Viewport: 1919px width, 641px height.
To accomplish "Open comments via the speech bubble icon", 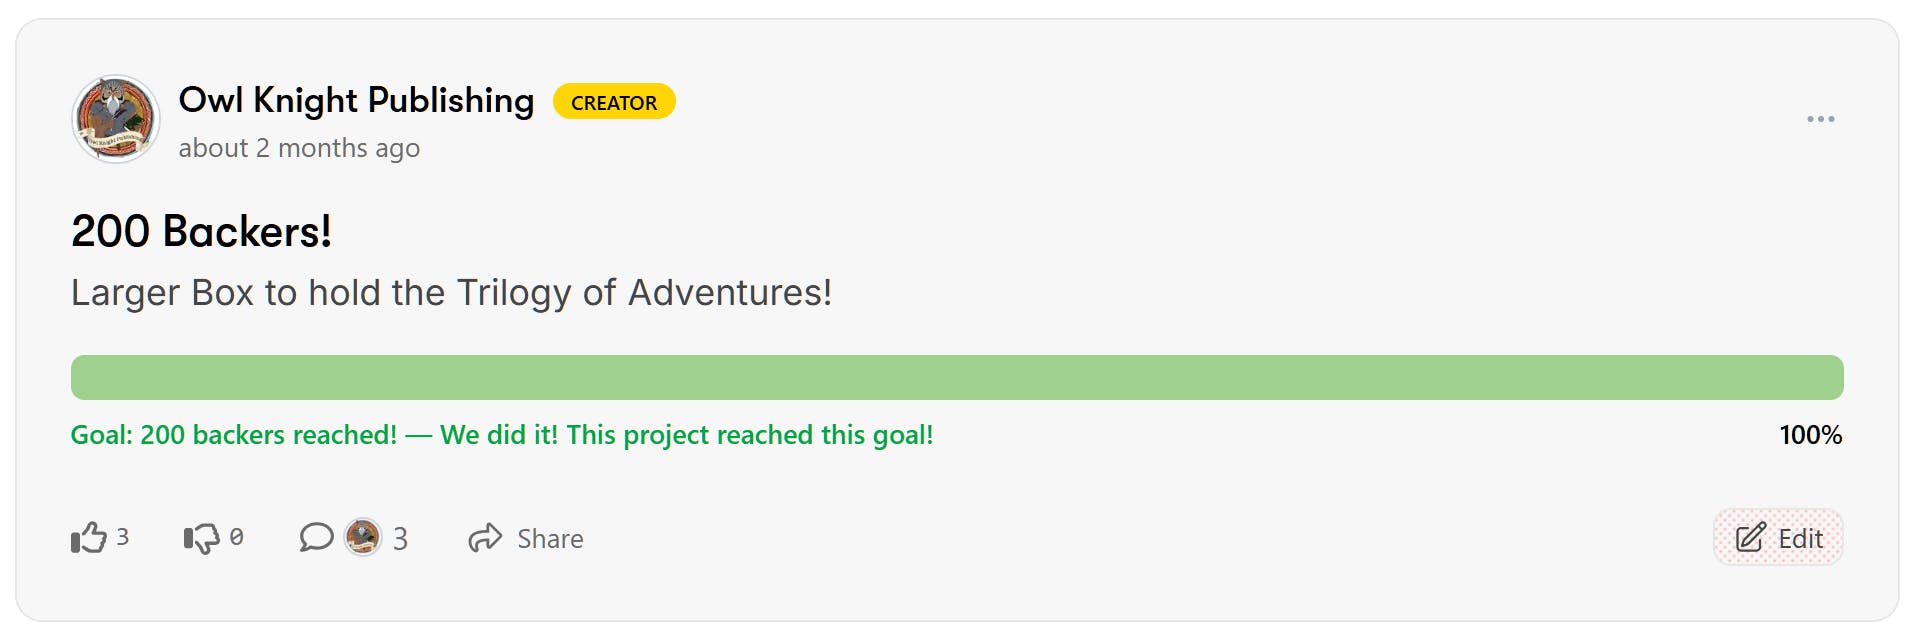I will 316,537.
